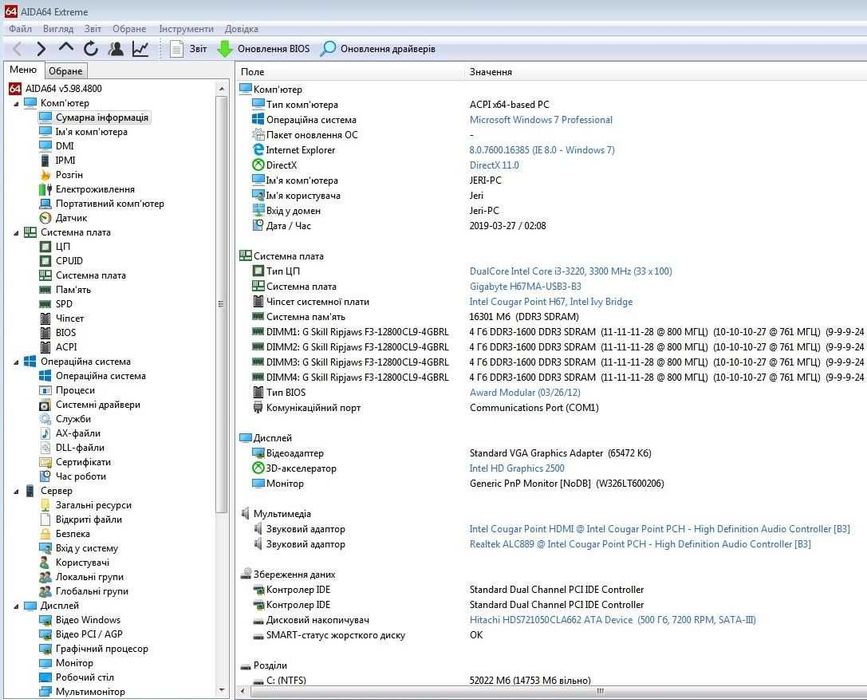Open the Довідка menu
The width and height of the screenshot is (867, 700).
pyautogui.click(x=241, y=29)
